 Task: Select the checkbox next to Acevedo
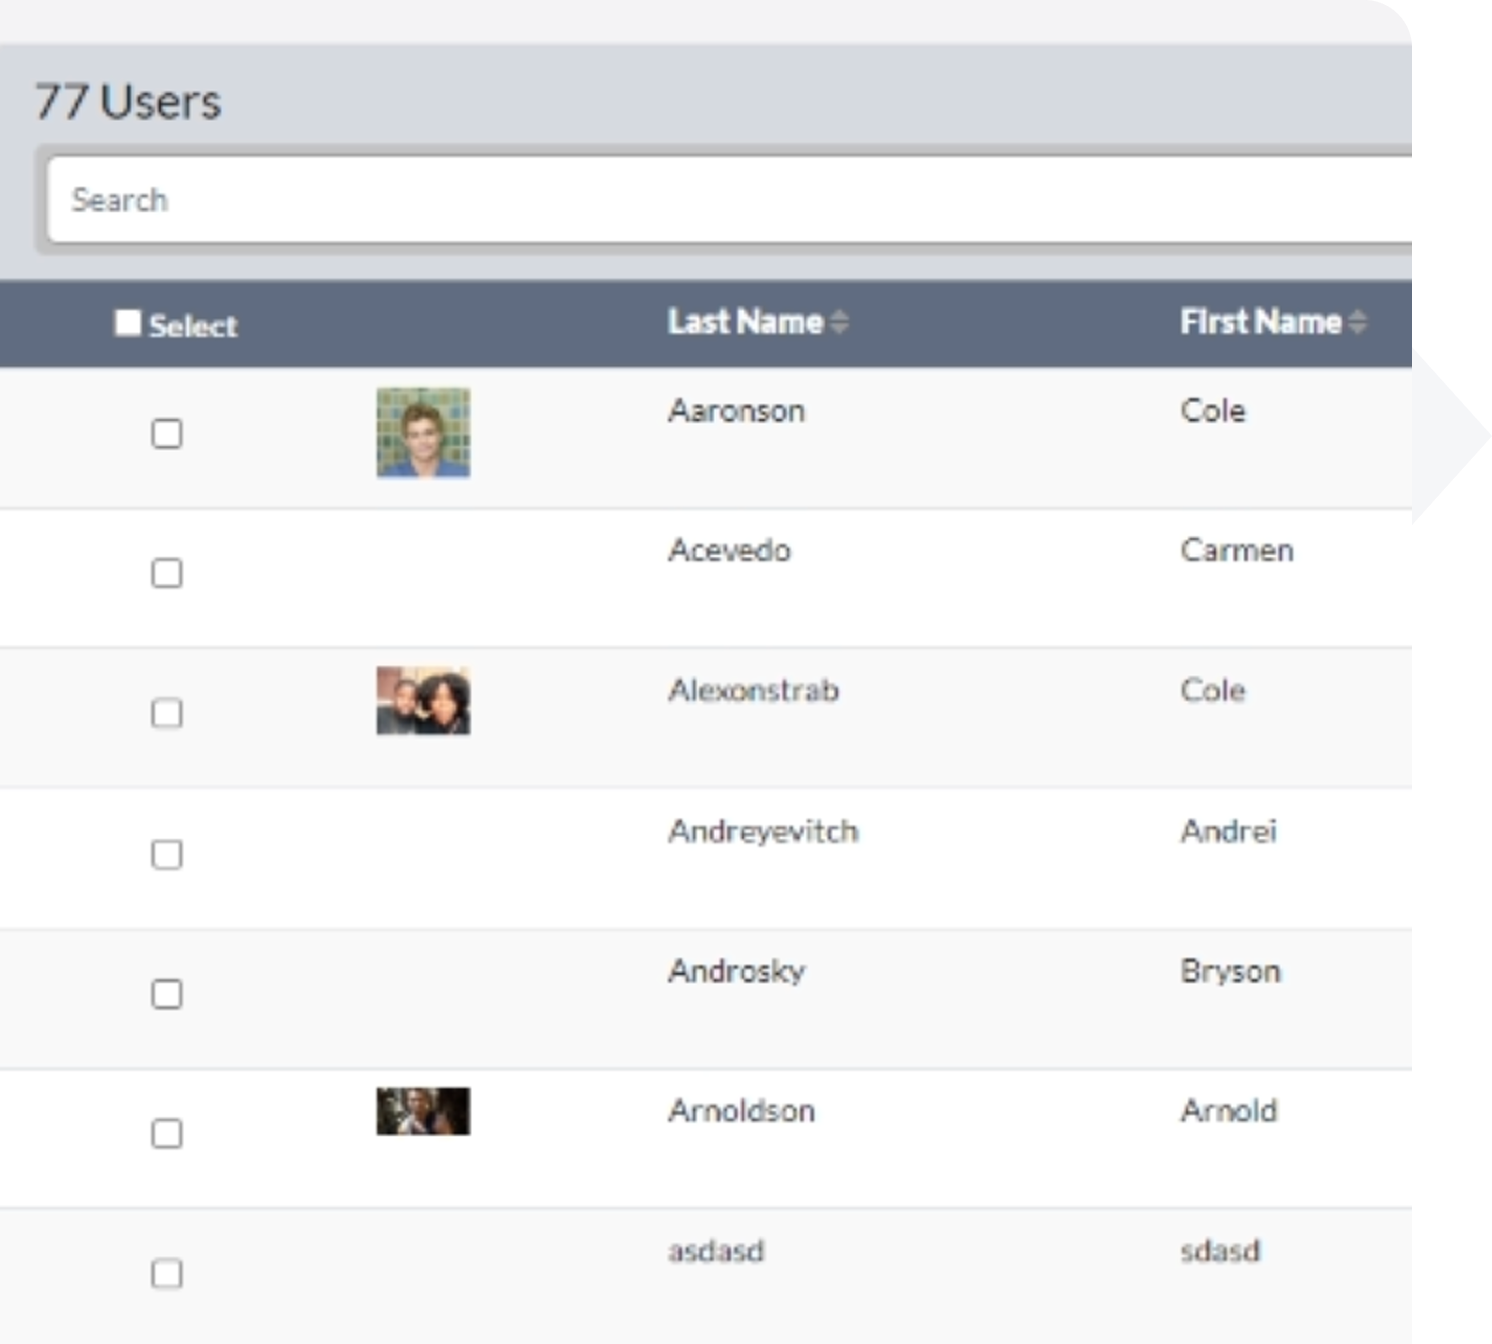coord(167,574)
